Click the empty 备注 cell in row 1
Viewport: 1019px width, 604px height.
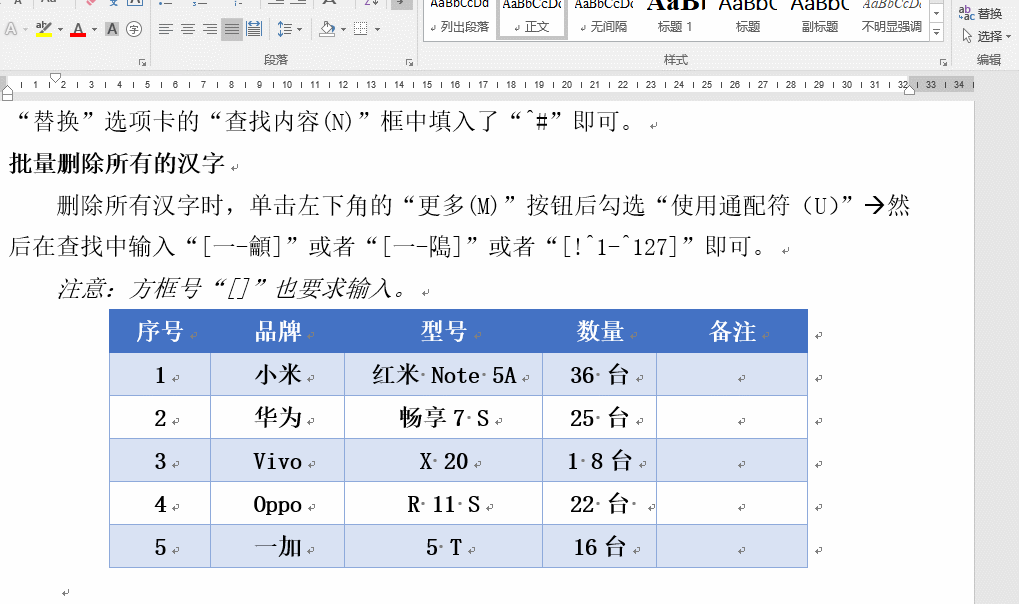[x=732, y=375]
